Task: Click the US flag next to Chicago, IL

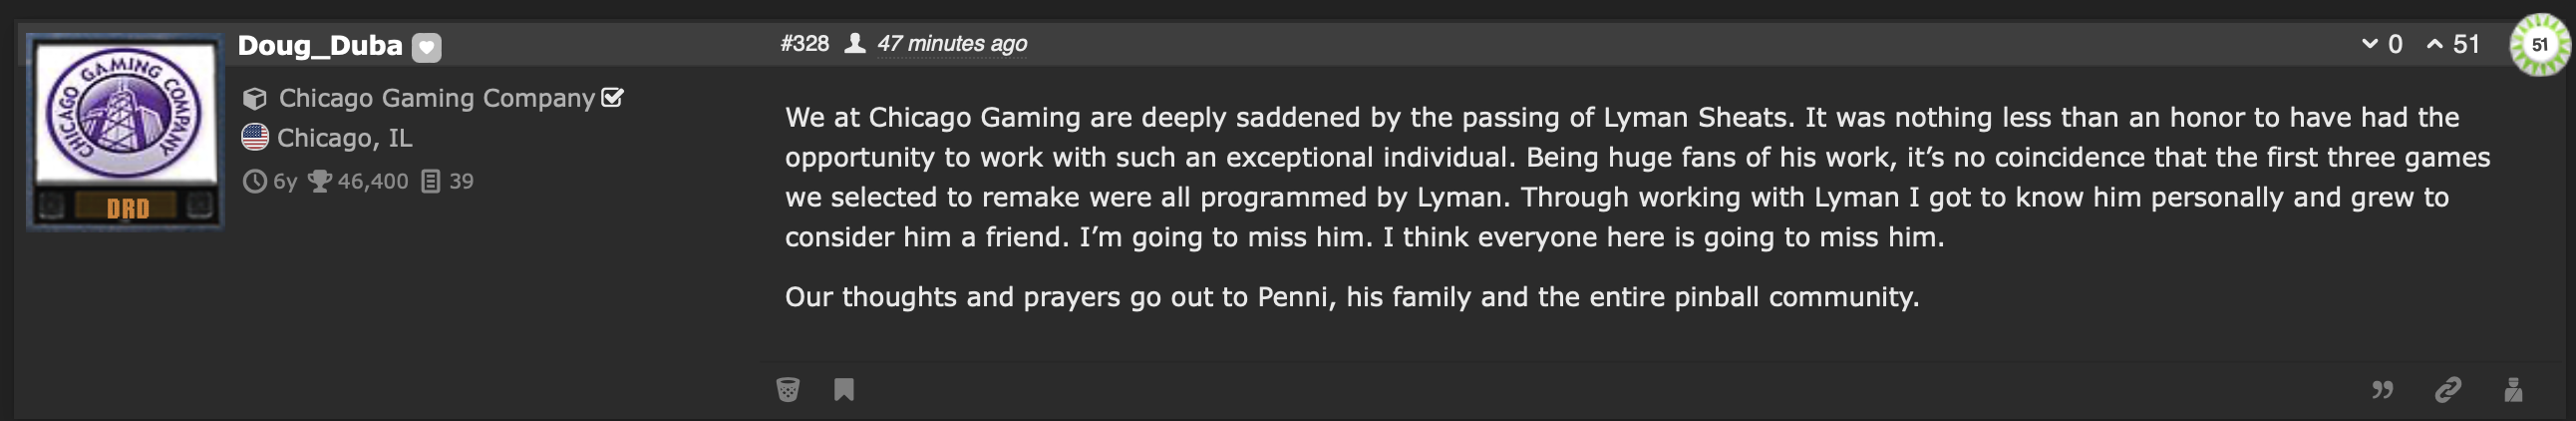Action: 255,137
